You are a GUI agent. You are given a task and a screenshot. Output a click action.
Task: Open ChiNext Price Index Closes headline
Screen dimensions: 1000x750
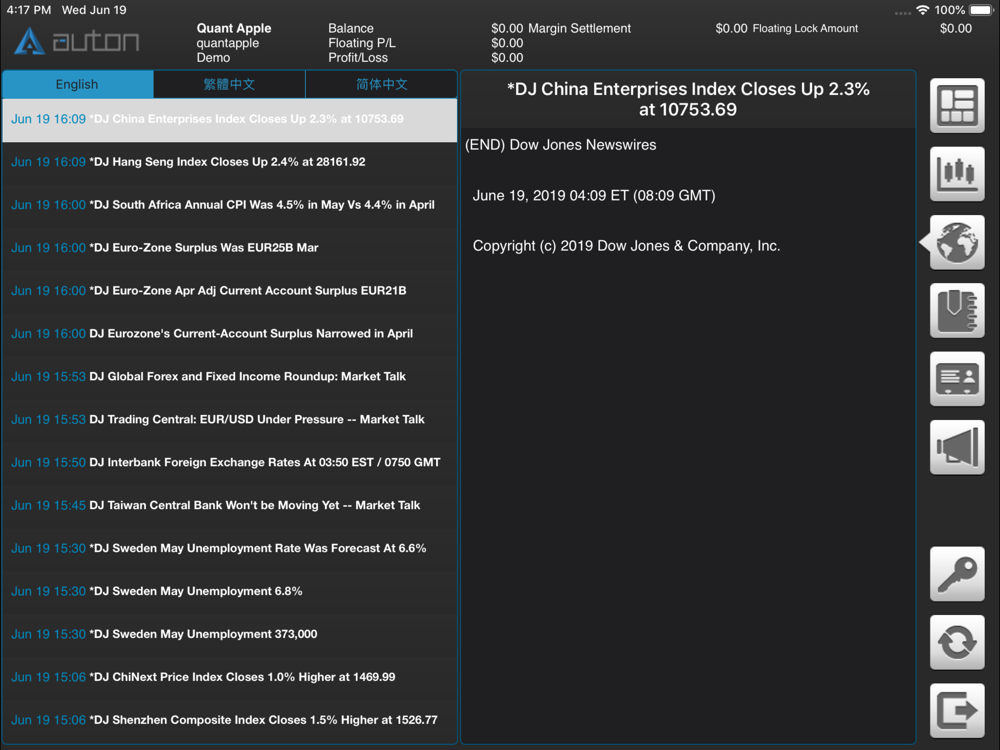click(230, 677)
